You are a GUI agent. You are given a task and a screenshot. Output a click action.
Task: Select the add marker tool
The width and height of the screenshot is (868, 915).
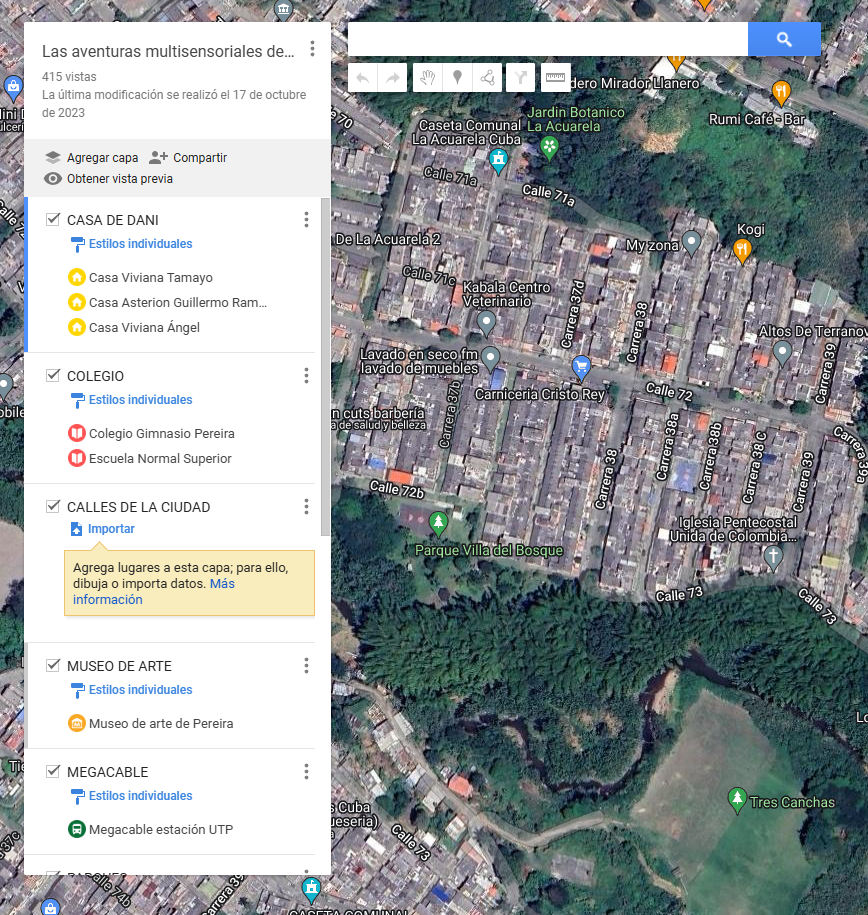point(458,78)
